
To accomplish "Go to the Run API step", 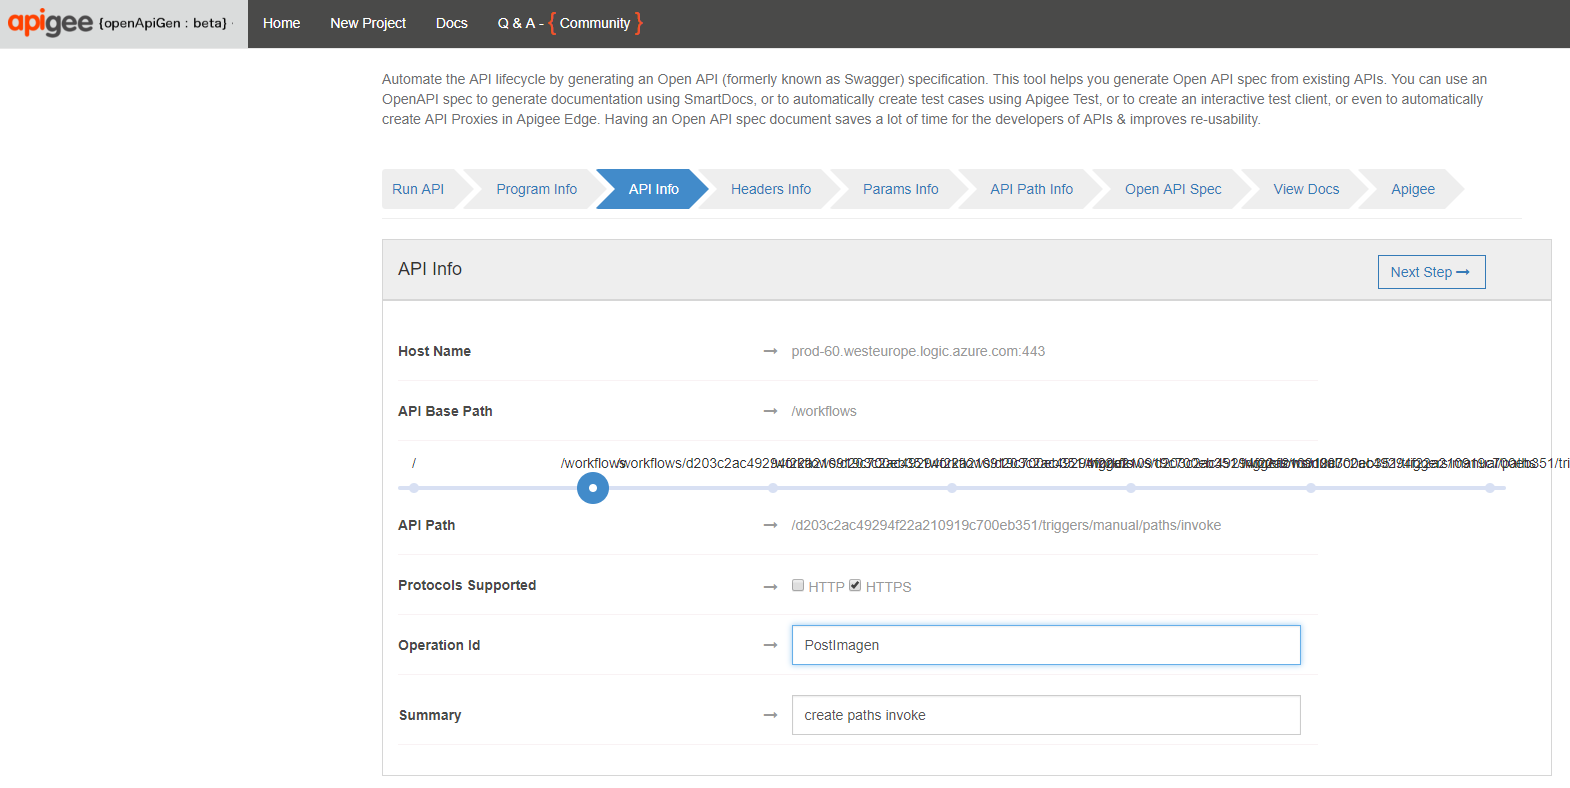I will 418,189.
